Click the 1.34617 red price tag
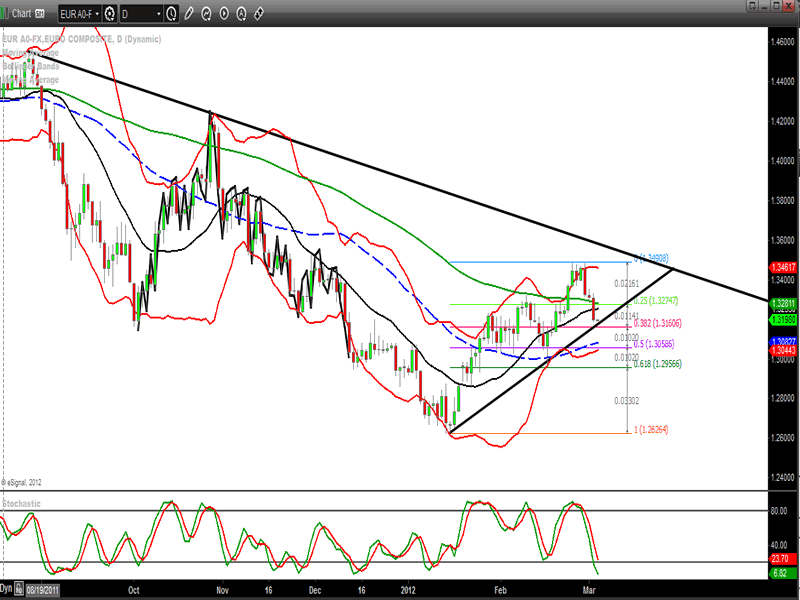The image size is (800, 600). [x=783, y=267]
